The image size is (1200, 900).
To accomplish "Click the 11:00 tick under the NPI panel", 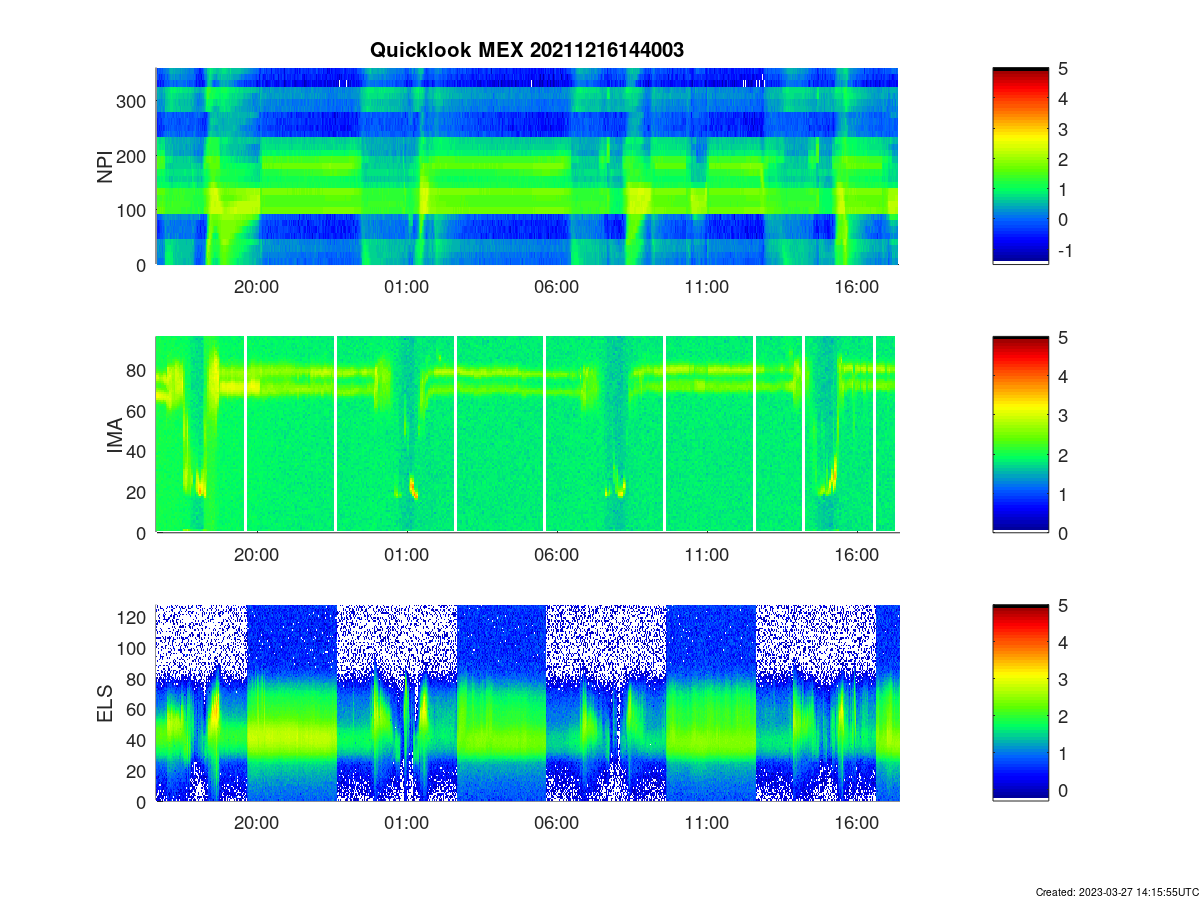I will coord(706,286).
